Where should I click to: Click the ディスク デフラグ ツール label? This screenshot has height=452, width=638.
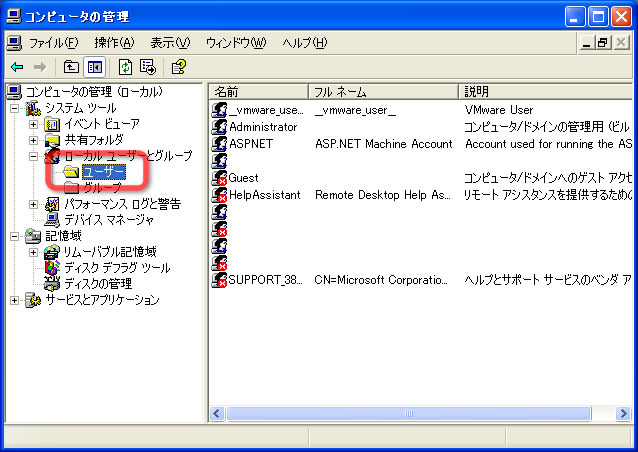117,268
